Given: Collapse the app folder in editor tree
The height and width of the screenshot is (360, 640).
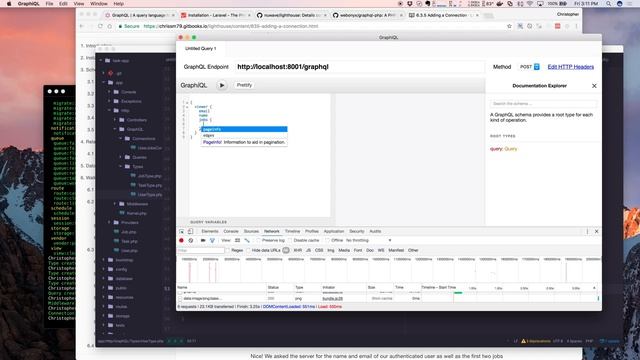Looking at the screenshot, I should tap(104, 82).
